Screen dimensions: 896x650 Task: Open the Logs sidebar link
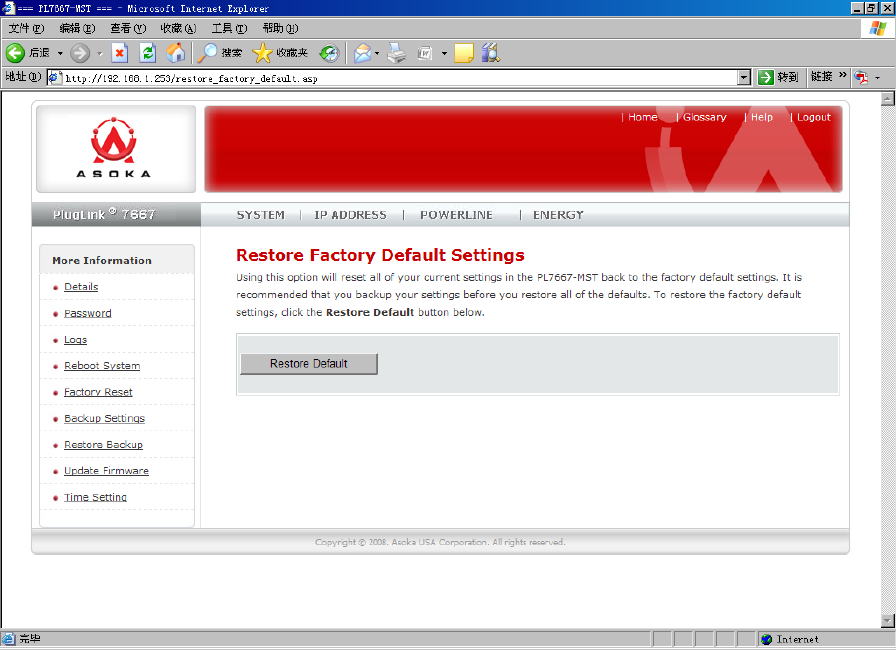coord(75,339)
